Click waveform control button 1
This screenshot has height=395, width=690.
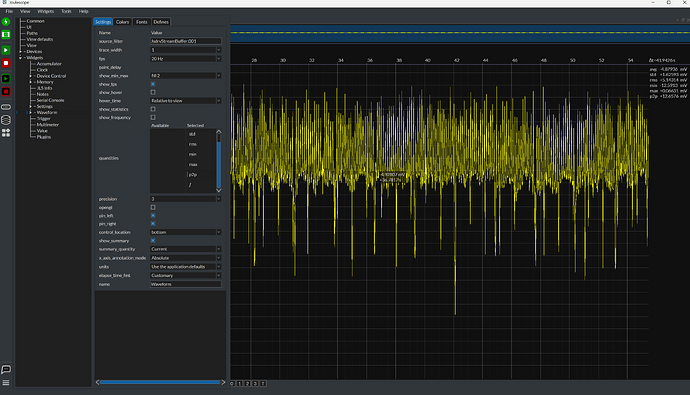(240, 384)
